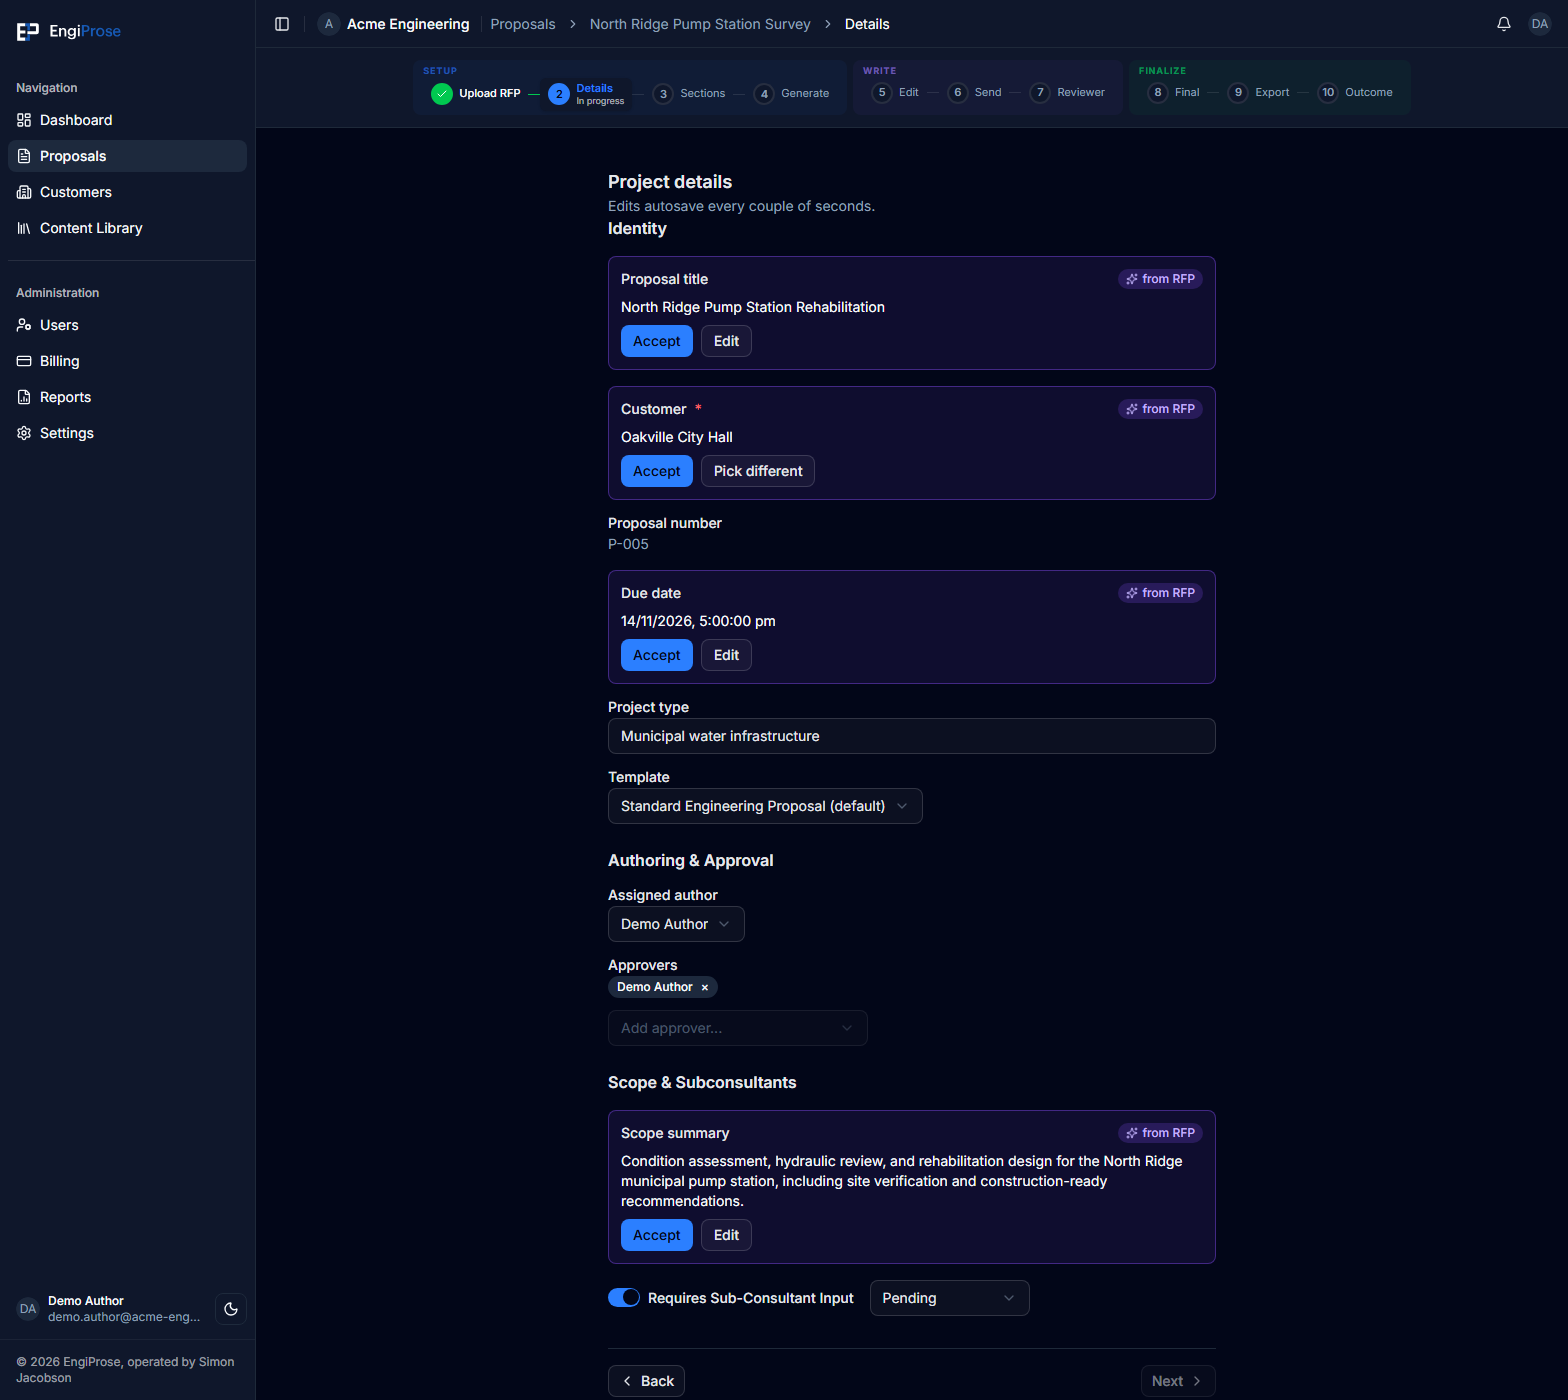
Task: Click step 6 Send circle
Action: pyautogui.click(x=958, y=93)
